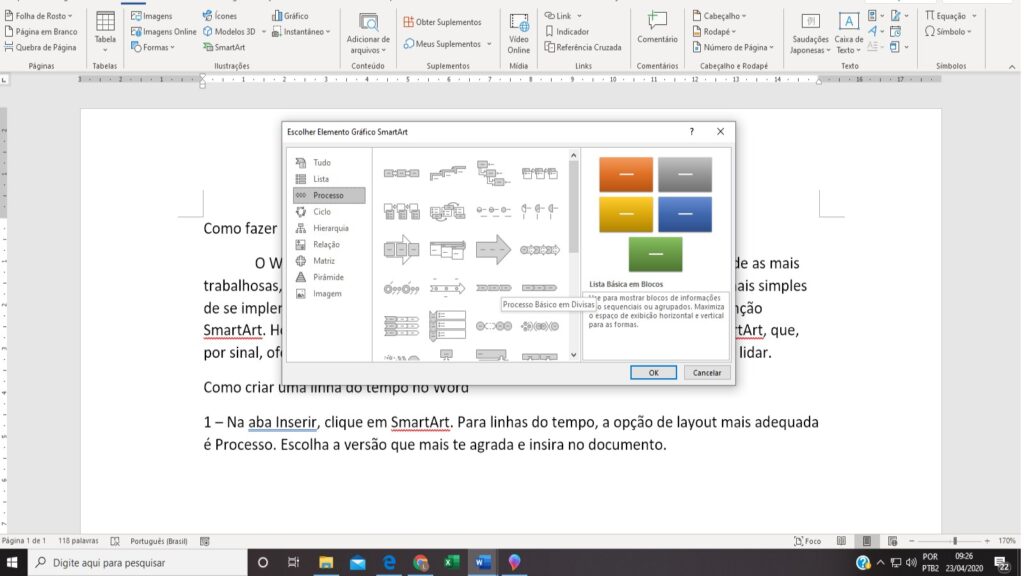Confirm the SmartArt dialog with OK
Viewport: 1024px width, 576px height.
(653, 372)
